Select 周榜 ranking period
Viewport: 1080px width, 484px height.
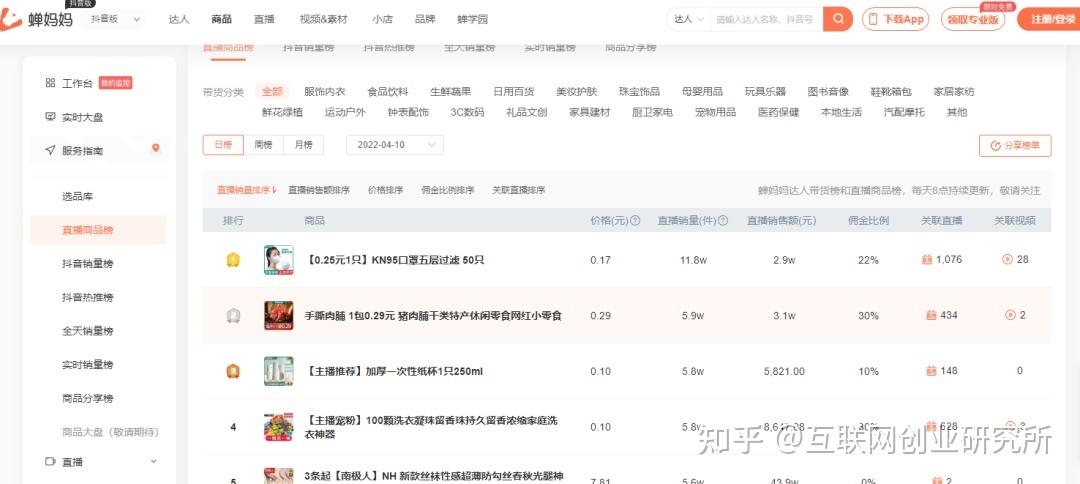tap(264, 145)
